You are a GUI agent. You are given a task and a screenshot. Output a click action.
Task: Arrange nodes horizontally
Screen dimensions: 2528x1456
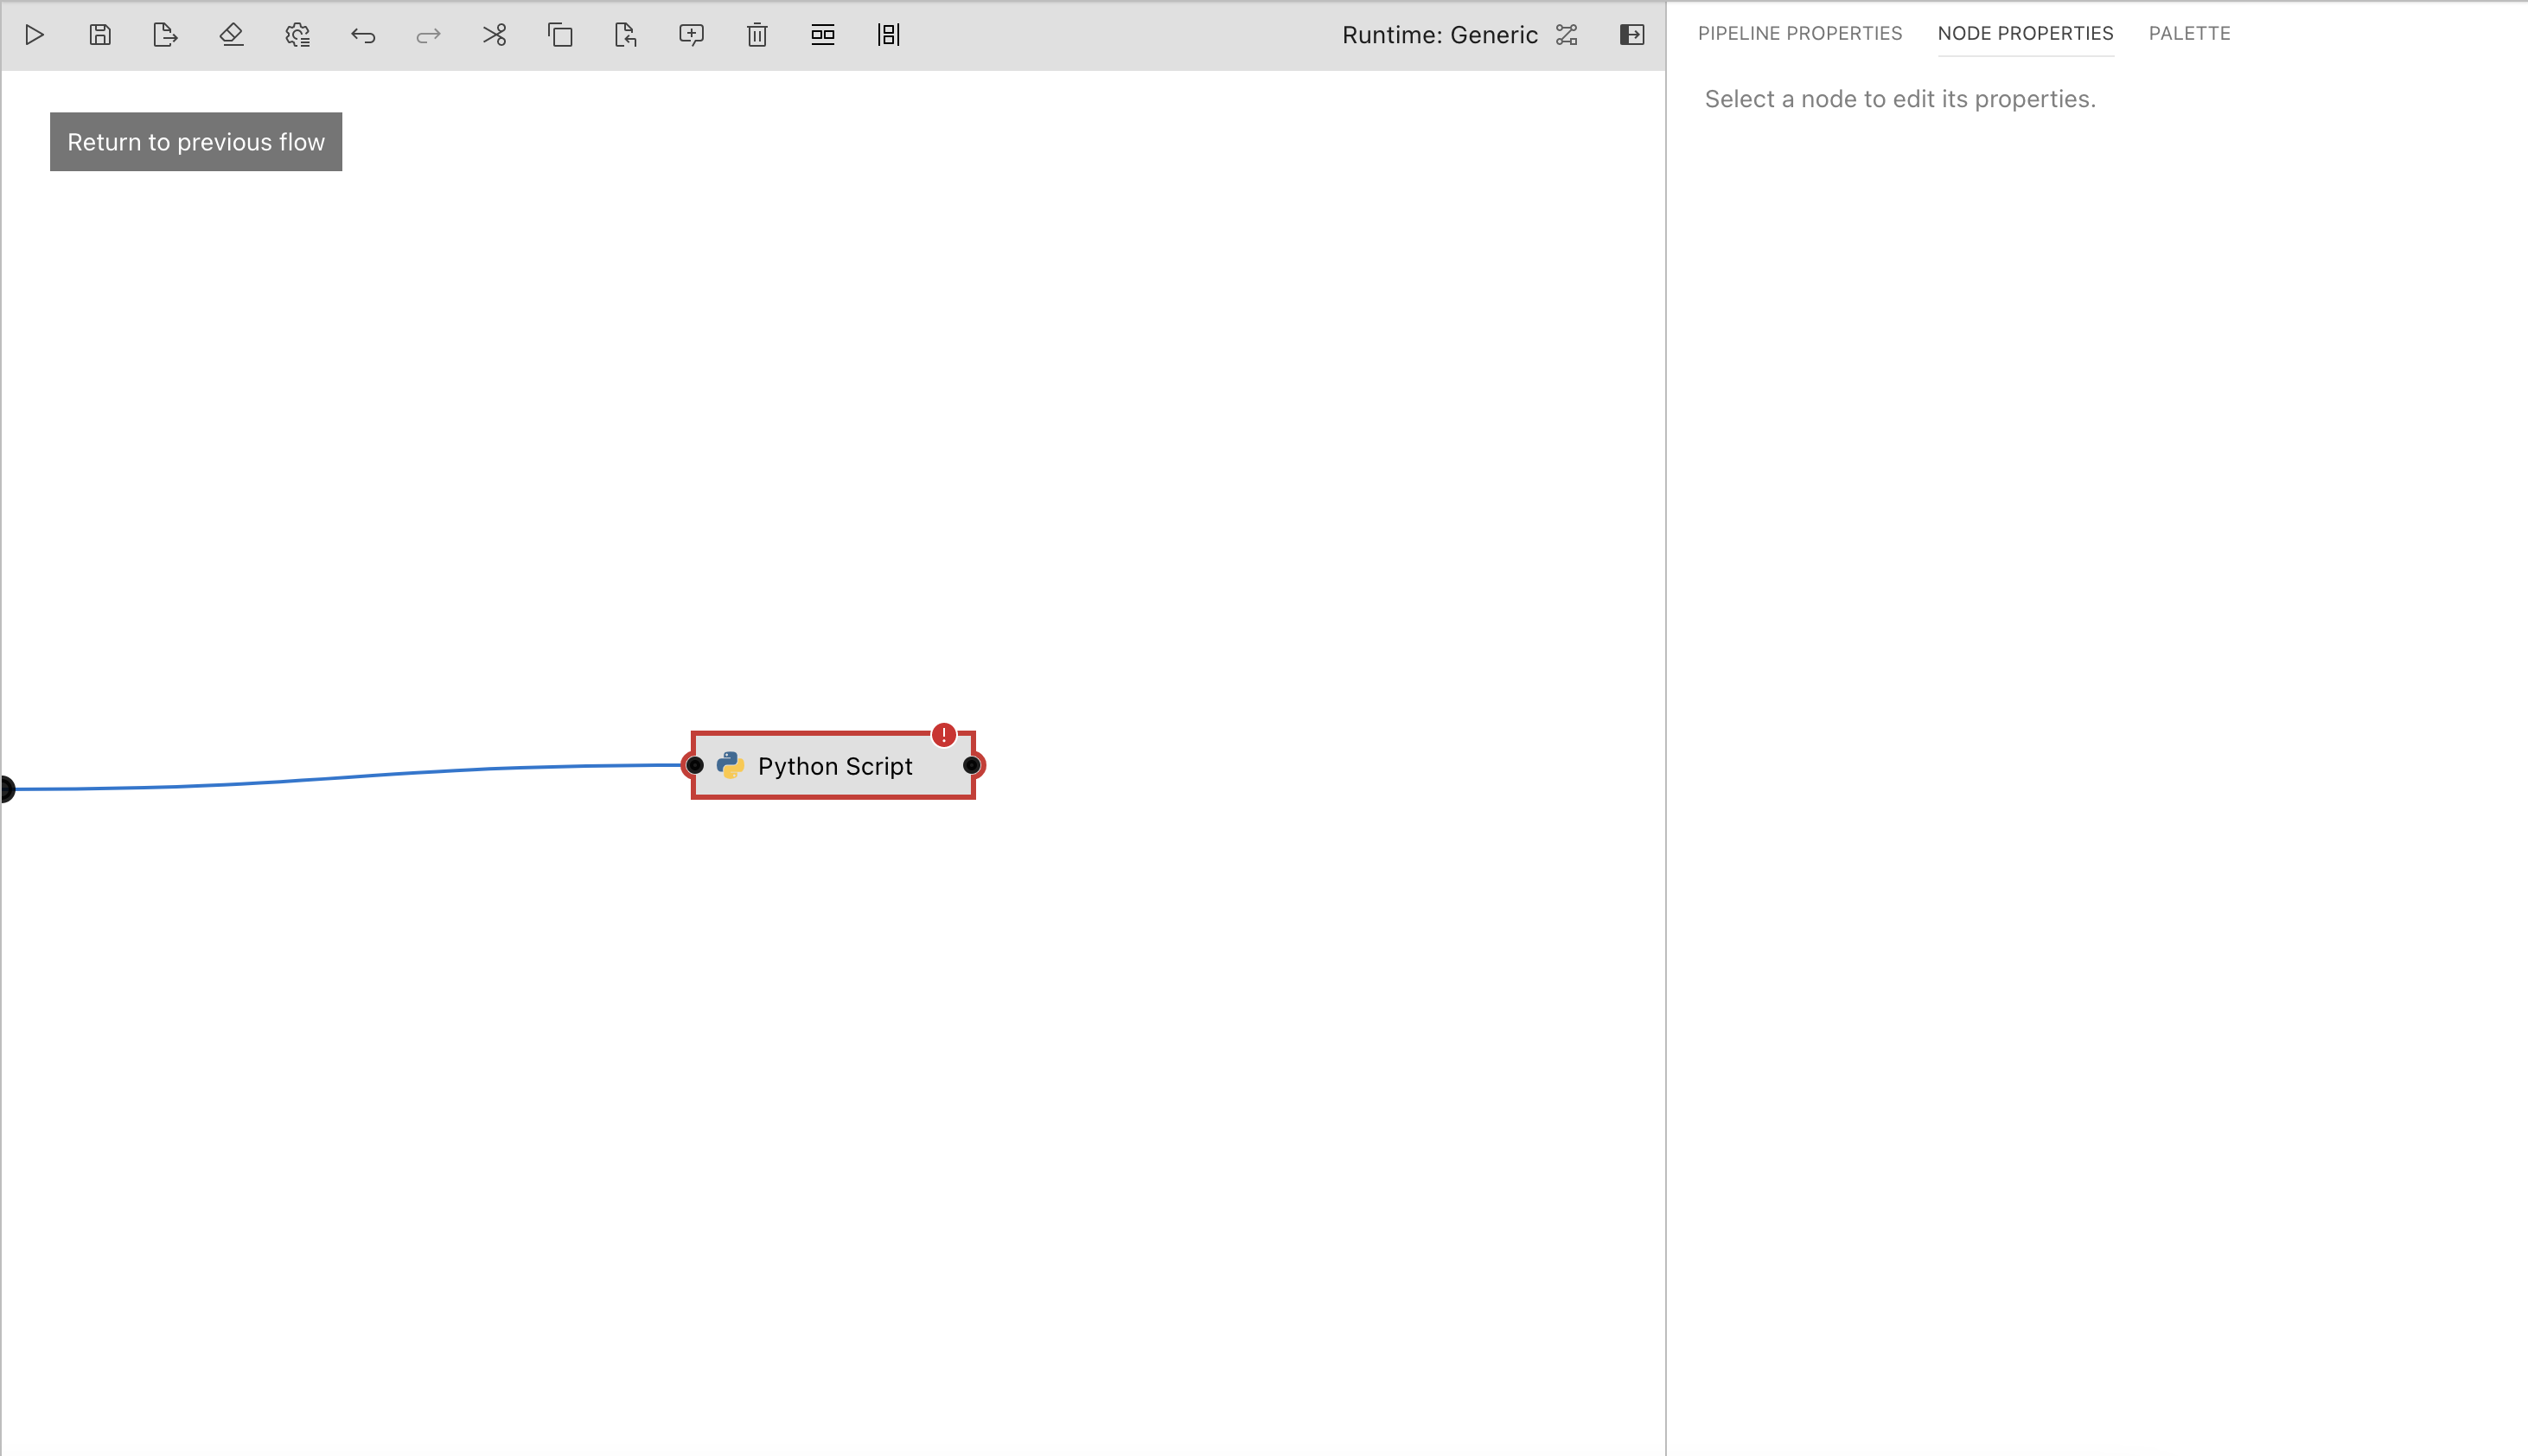(x=823, y=35)
